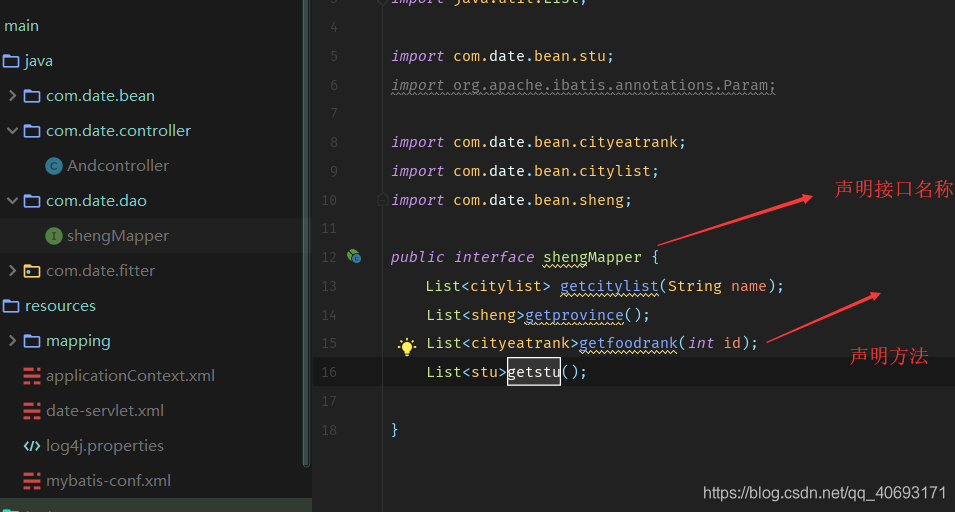Open mybatis-conf.xml
Image resolution: width=955 pixels, height=512 pixels.
click(x=108, y=480)
